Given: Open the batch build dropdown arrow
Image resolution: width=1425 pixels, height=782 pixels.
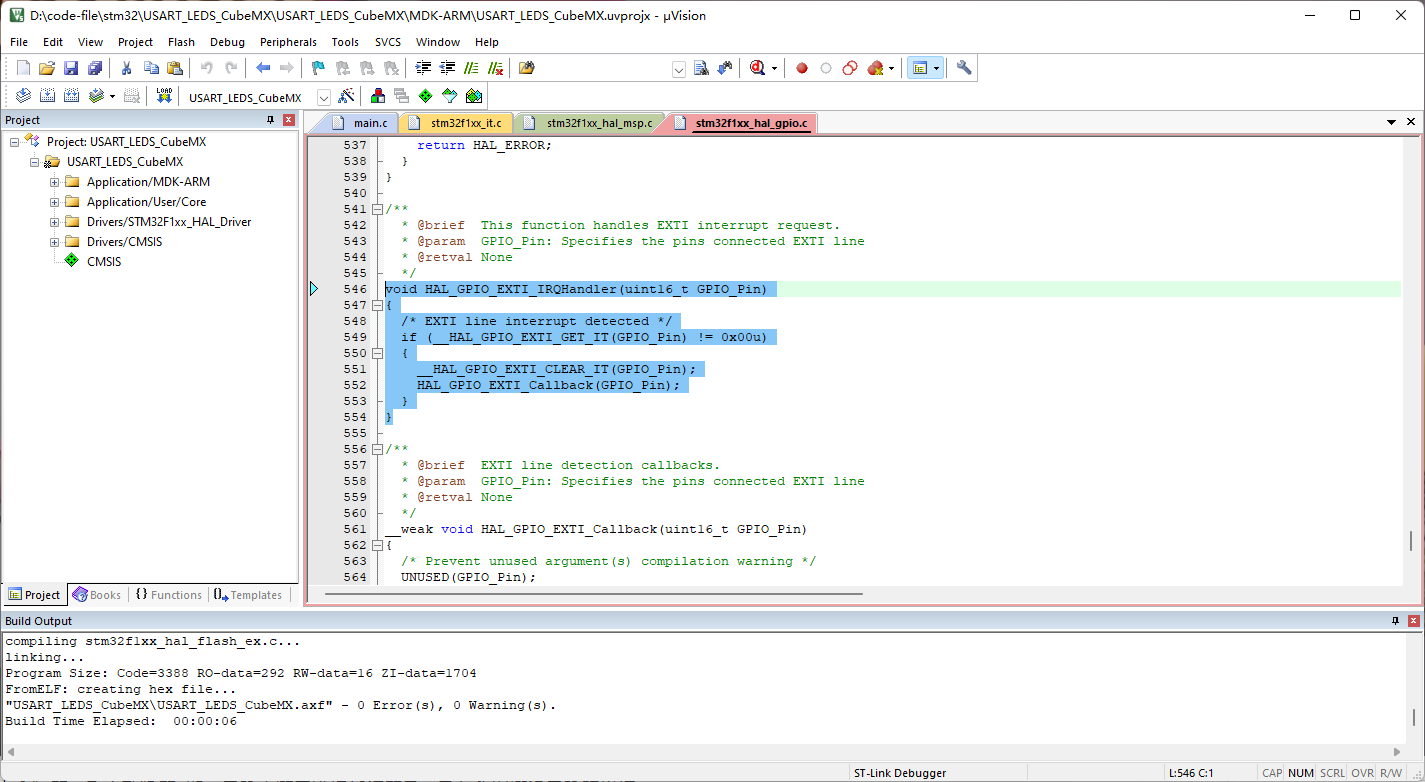Looking at the screenshot, I should [x=112, y=97].
